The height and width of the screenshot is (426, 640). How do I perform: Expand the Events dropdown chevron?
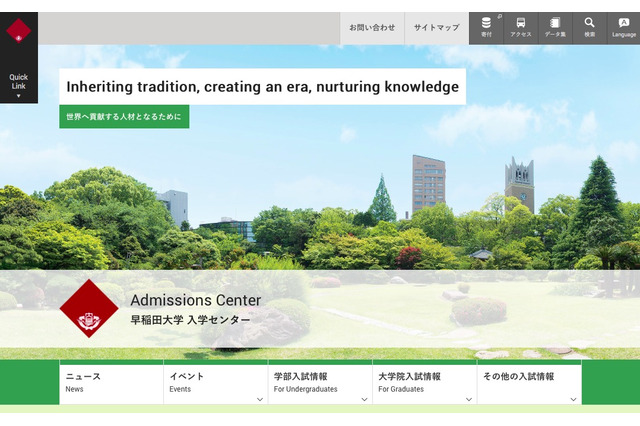click(x=260, y=399)
